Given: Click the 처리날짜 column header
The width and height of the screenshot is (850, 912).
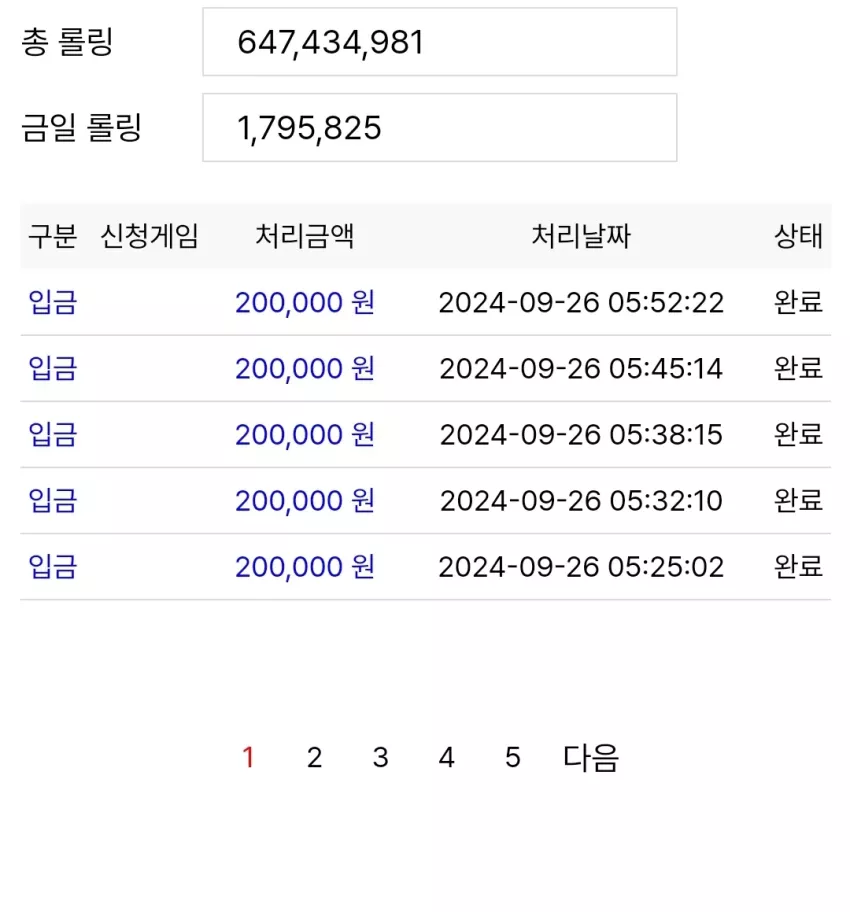Looking at the screenshot, I should point(581,236).
